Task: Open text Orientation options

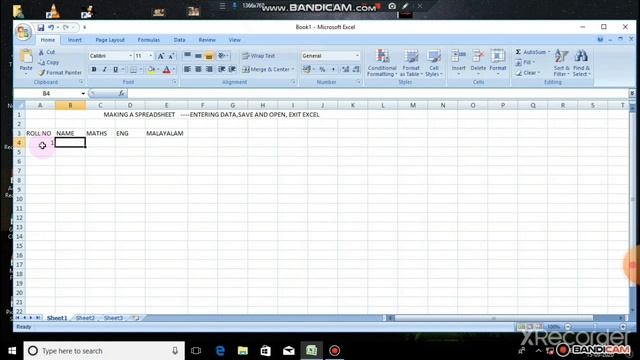Action: pyautogui.click(x=223, y=56)
